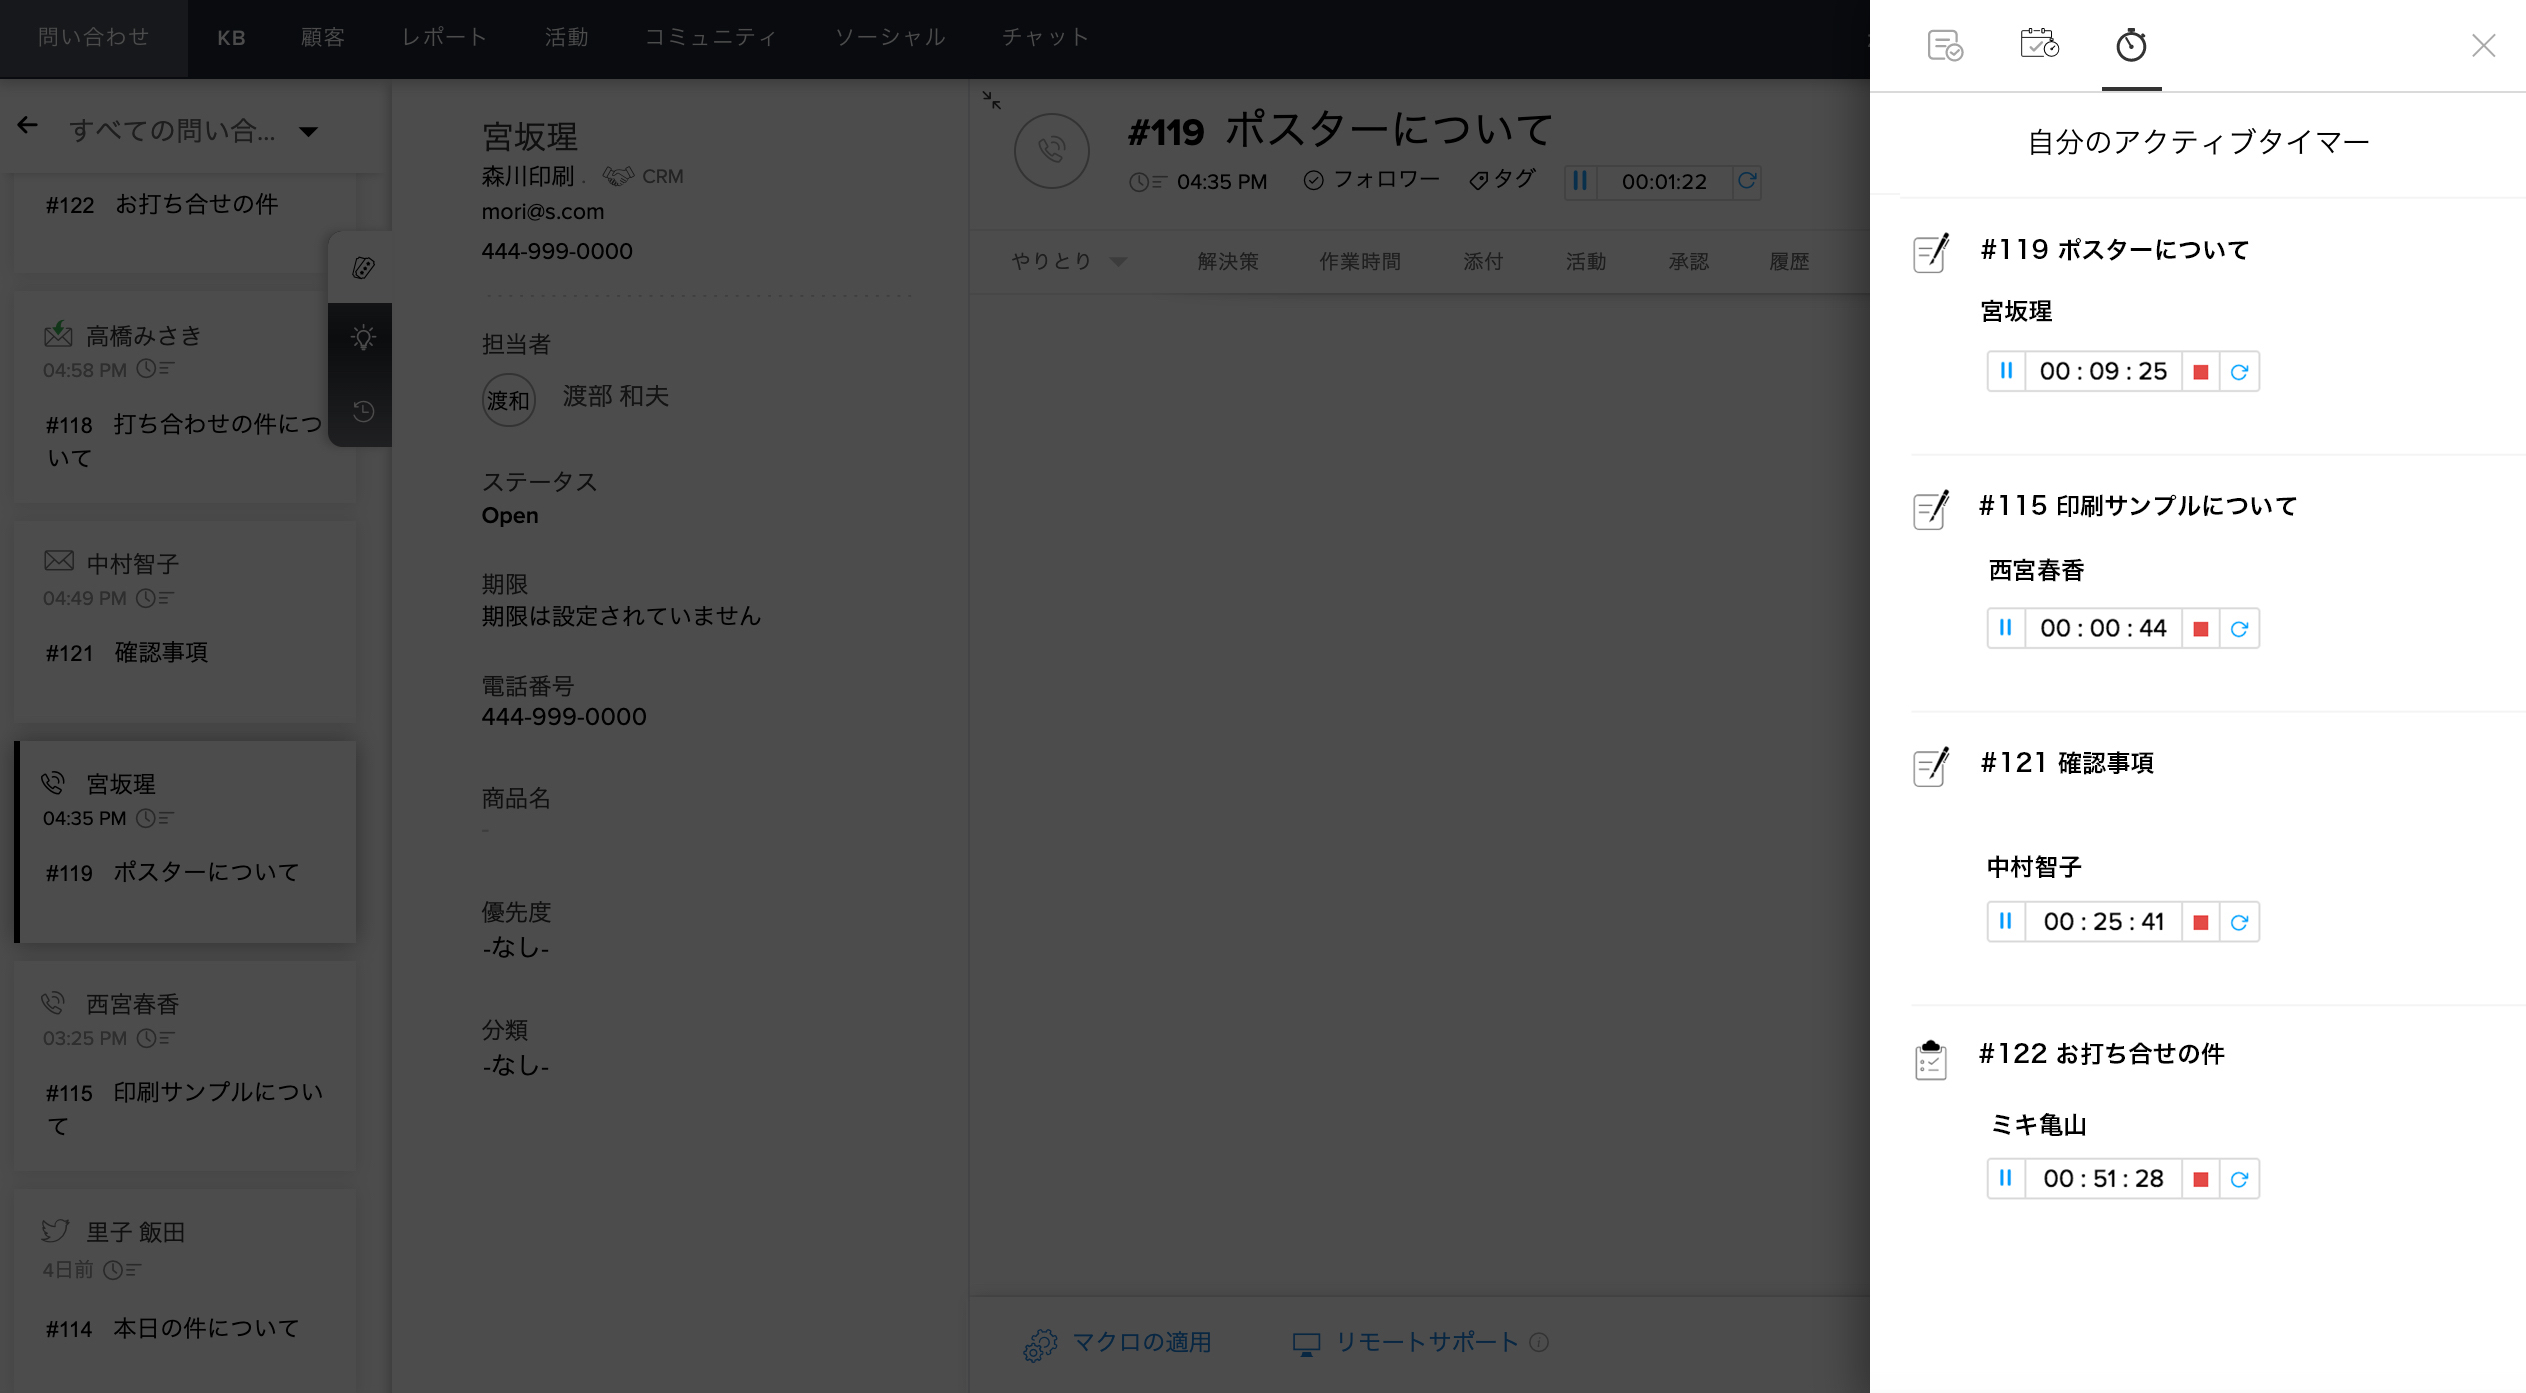Click the info icon beside リモートサポート
2526x1393 pixels.
1540,1343
